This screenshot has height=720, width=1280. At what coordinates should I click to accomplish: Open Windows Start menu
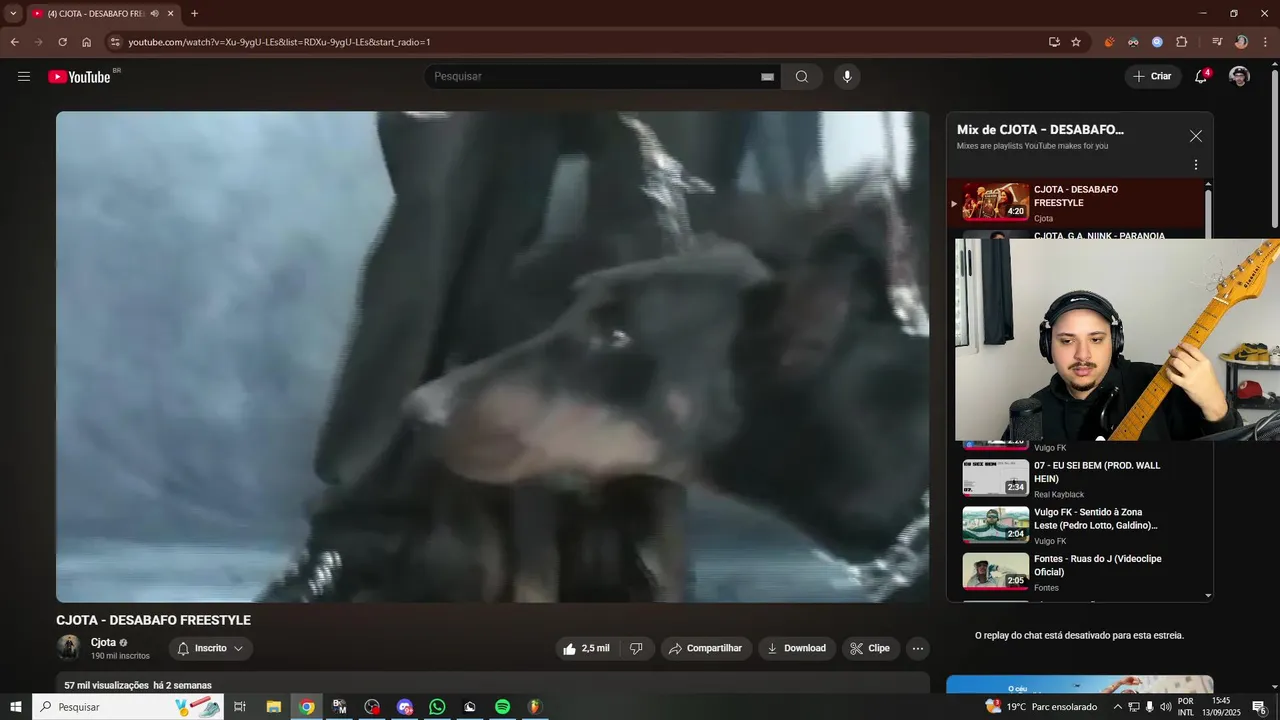click(x=15, y=707)
